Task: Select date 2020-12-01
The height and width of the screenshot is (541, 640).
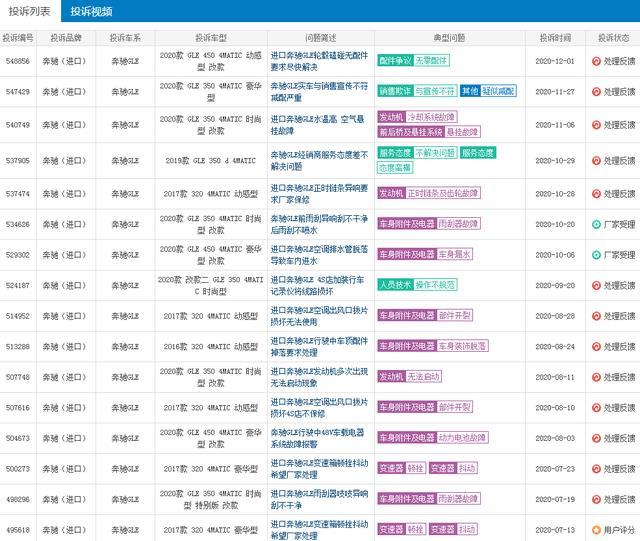Action: click(x=555, y=61)
